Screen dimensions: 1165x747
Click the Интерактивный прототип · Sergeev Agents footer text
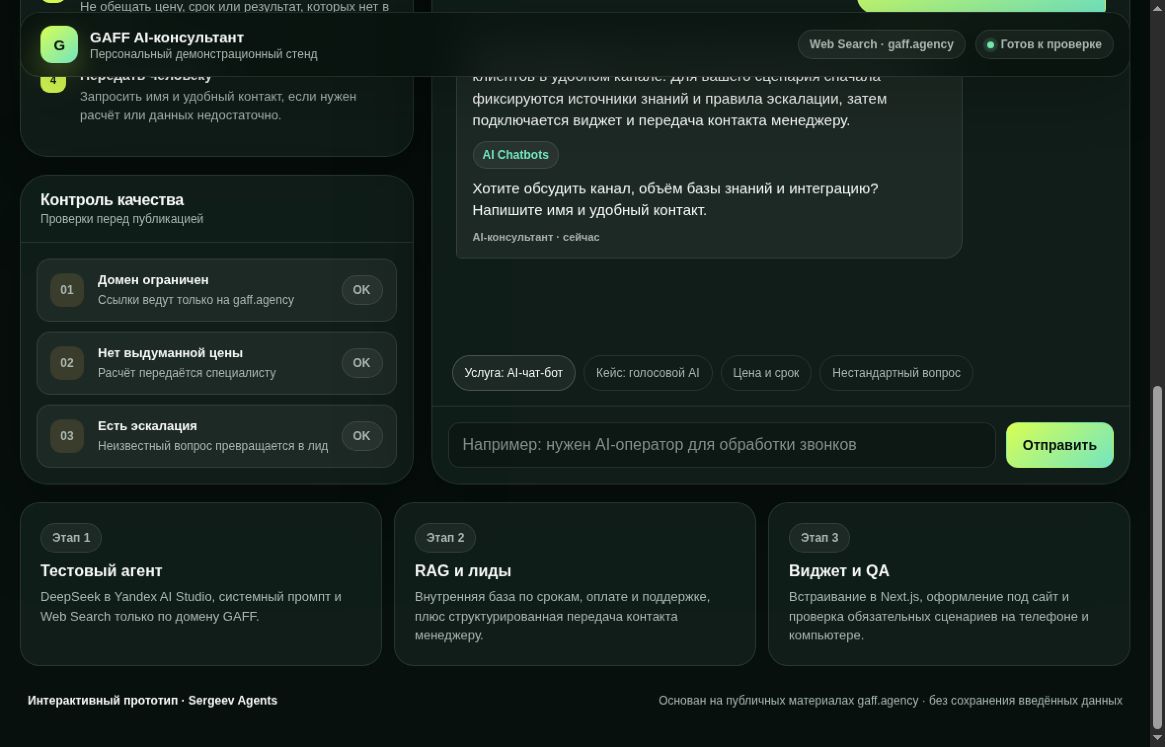152,700
